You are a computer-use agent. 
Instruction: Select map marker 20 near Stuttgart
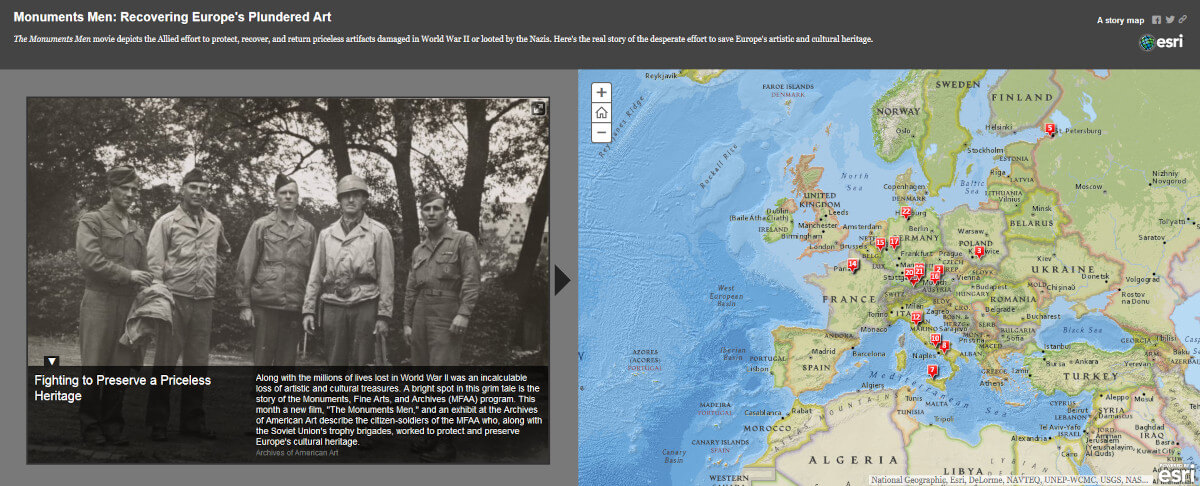click(910, 274)
